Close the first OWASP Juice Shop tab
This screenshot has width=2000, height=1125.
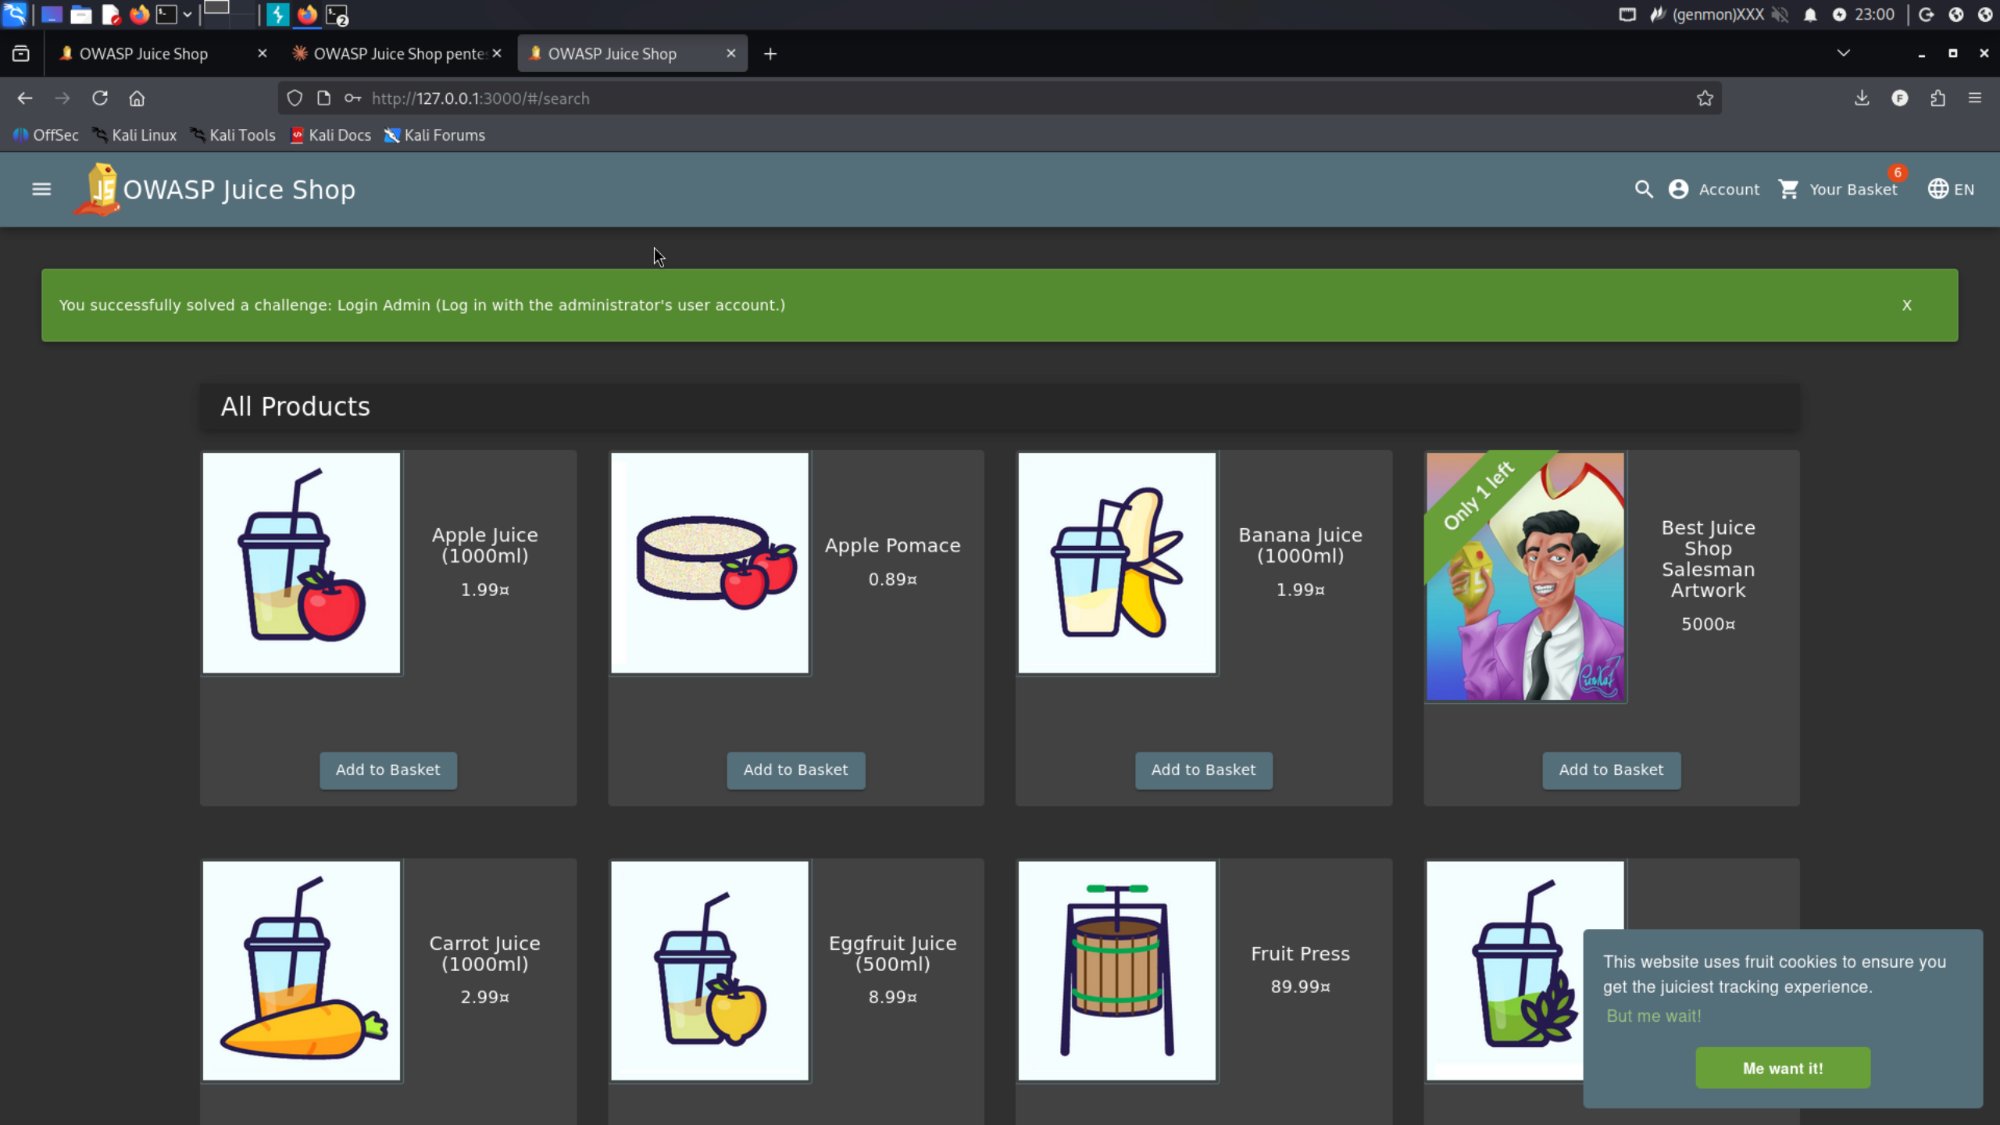pyautogui.click(x=262, y=54)
